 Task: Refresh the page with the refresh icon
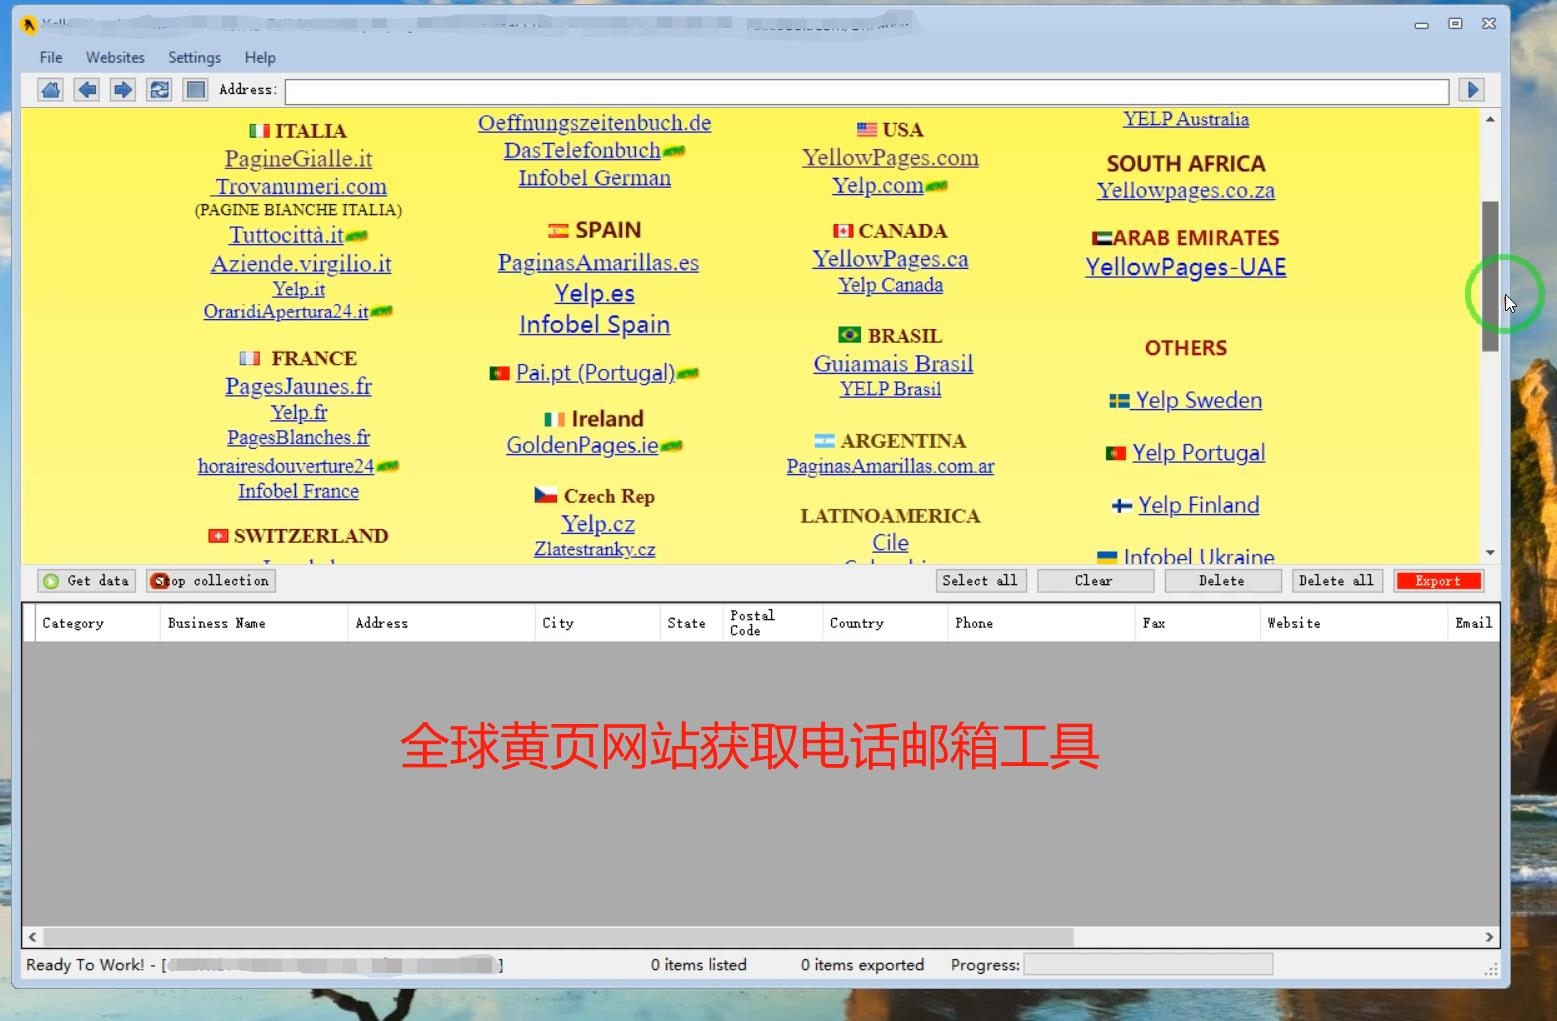tap(159, 89)
